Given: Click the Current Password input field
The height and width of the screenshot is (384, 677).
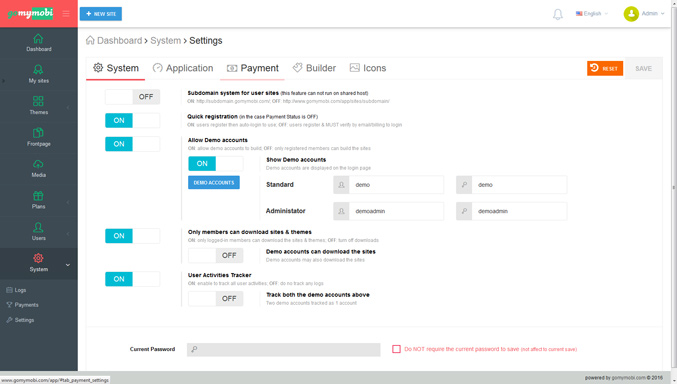Looking at the screenshot, I should 284,349.
